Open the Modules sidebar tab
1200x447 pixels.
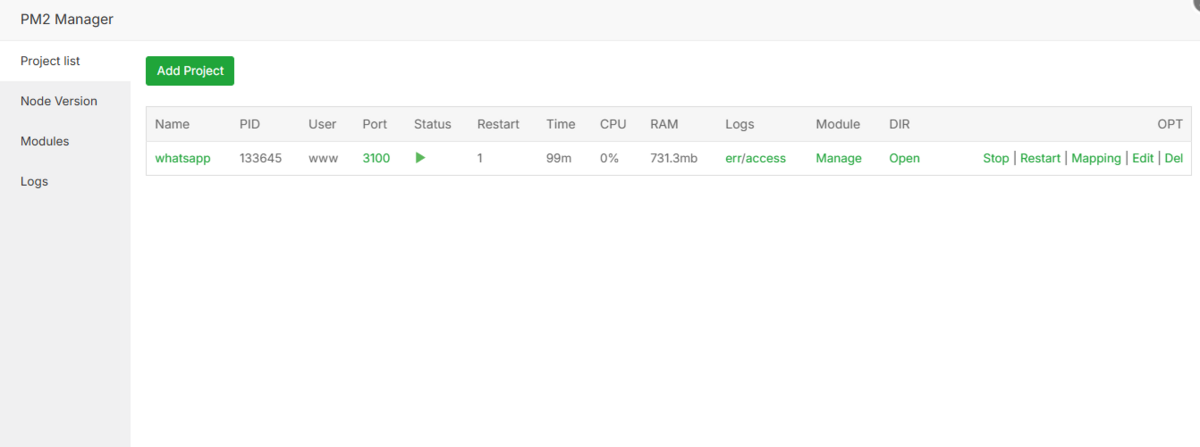point(45,141)
